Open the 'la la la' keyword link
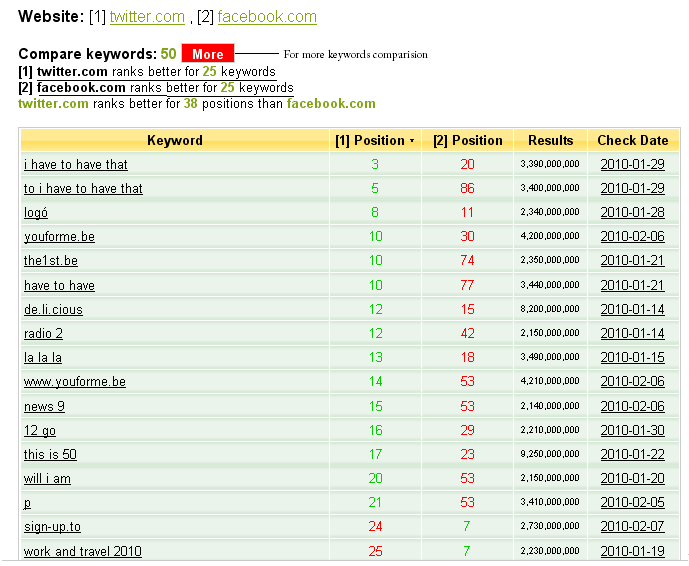The width and height of the screenshot is (689, 566). 43,357
